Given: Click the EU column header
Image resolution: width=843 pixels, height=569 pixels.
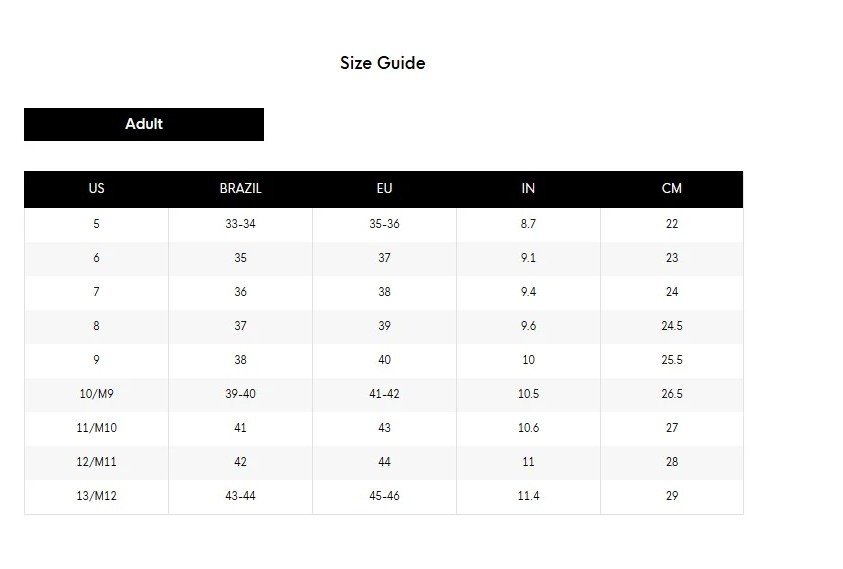Looking at the screenshot, I should click(x=384, y=188).
